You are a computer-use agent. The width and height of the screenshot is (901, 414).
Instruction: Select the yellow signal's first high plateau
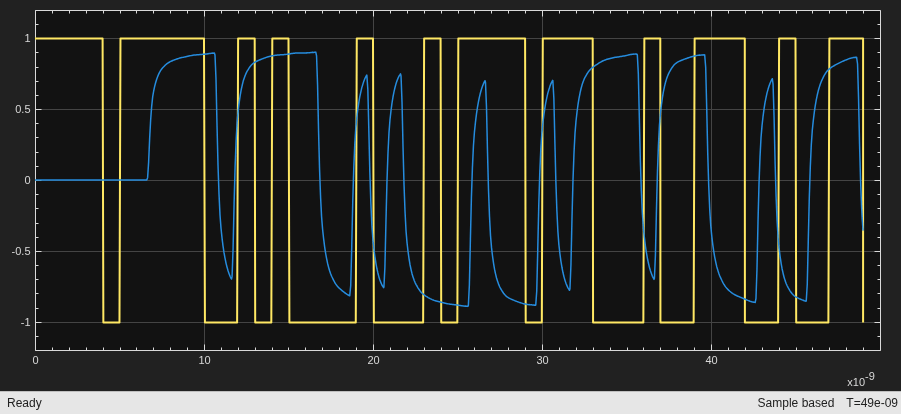point(69,39)
